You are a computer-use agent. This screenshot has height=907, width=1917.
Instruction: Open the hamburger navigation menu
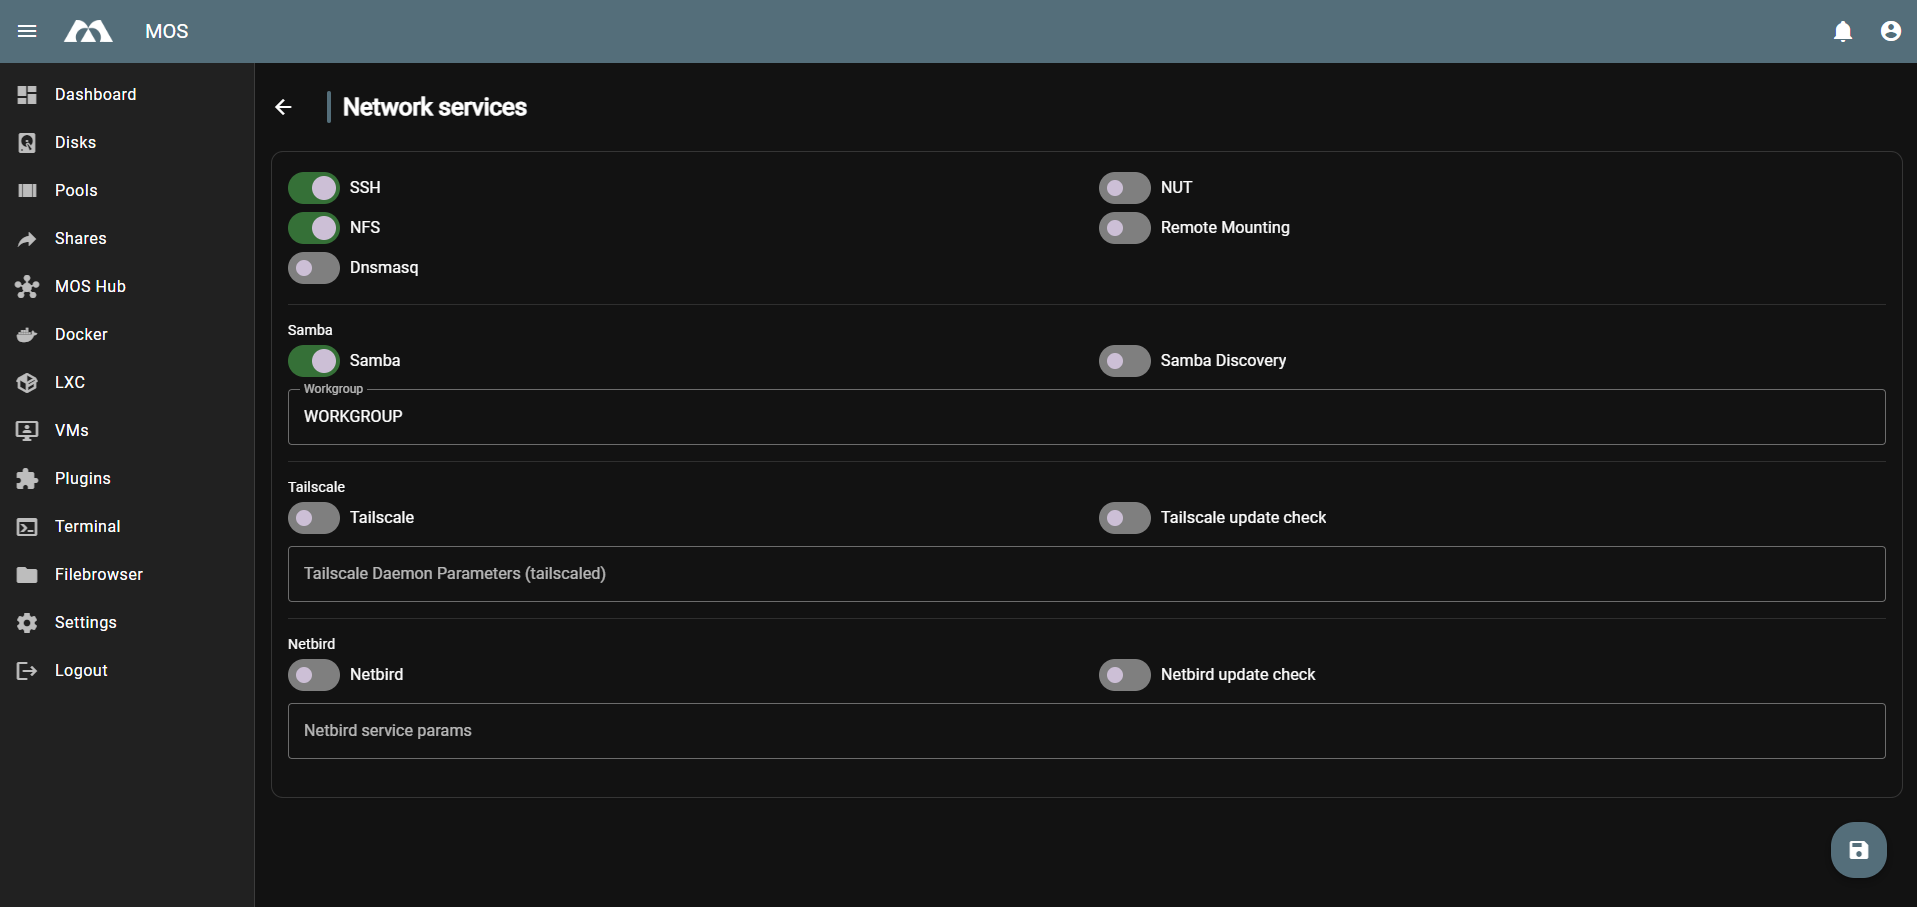[x=27, y=31]
